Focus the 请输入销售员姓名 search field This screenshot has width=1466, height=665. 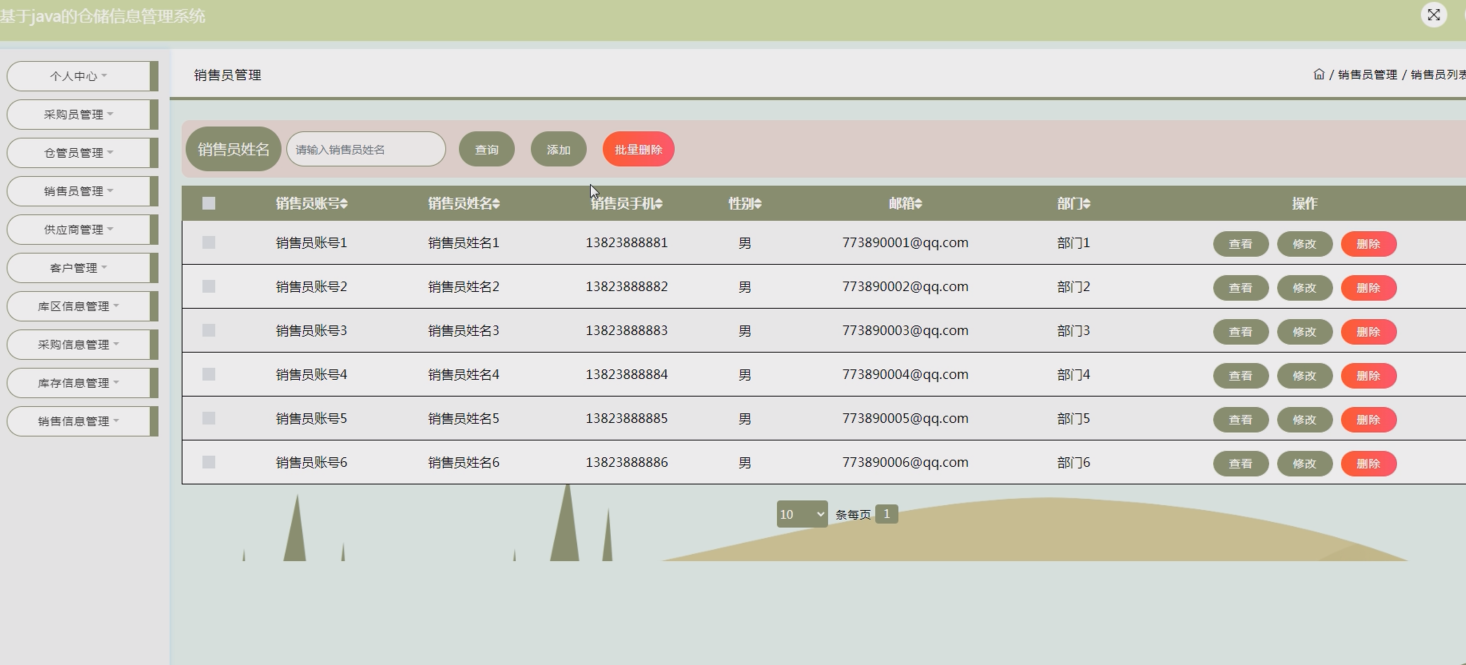[366, 149]
